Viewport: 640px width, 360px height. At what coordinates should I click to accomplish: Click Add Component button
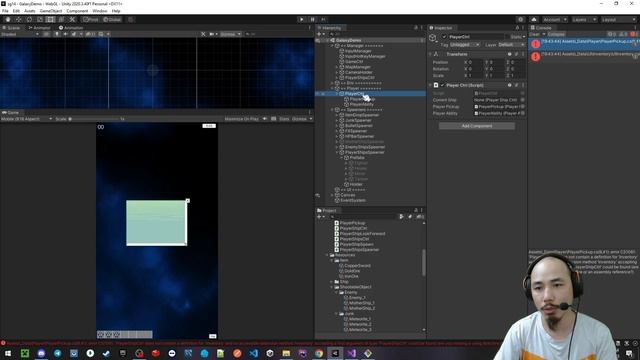coord(477,126)
